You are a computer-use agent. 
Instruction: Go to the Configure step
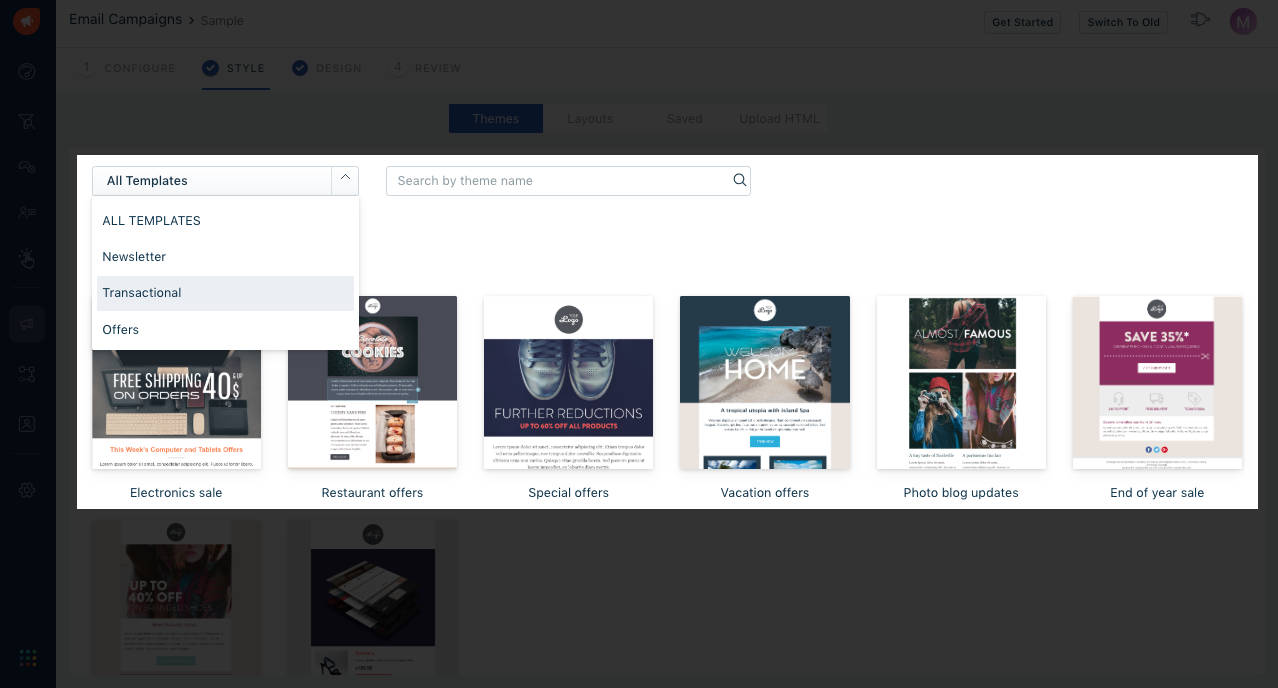(x=128, y=68)
